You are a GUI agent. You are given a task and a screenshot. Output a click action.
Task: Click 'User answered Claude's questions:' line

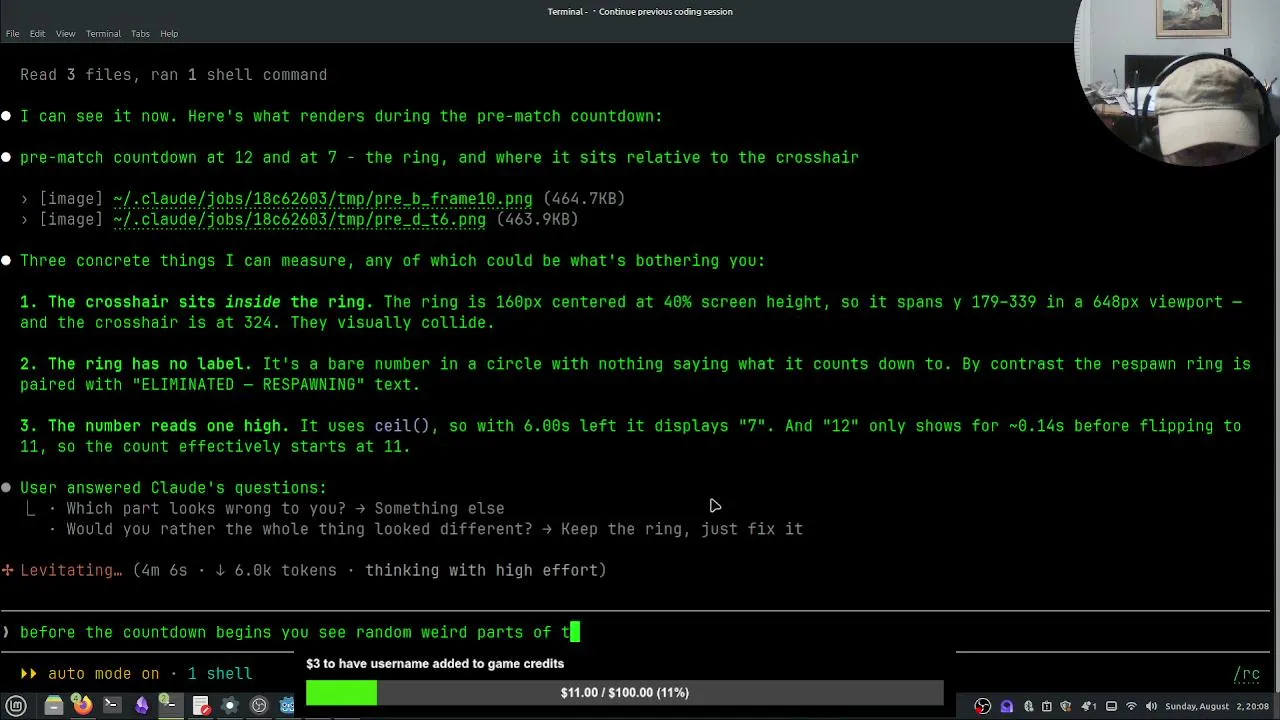click(x=173, y=488)
